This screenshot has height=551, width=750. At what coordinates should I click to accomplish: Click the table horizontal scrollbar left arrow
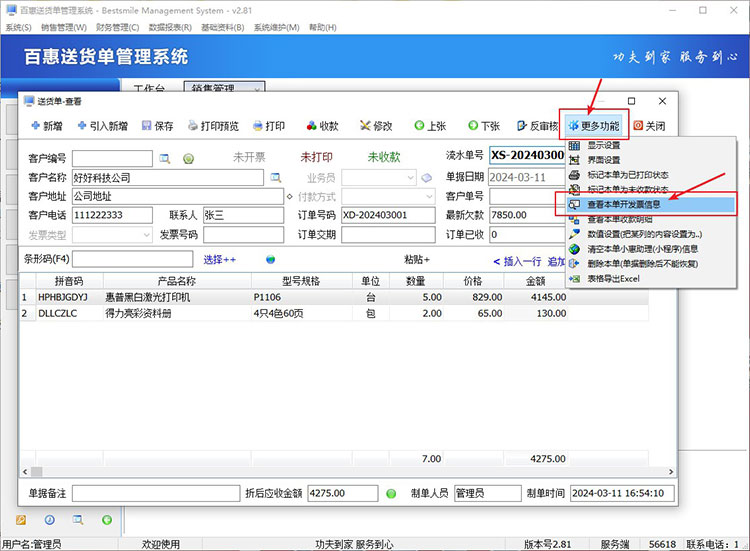25,472
